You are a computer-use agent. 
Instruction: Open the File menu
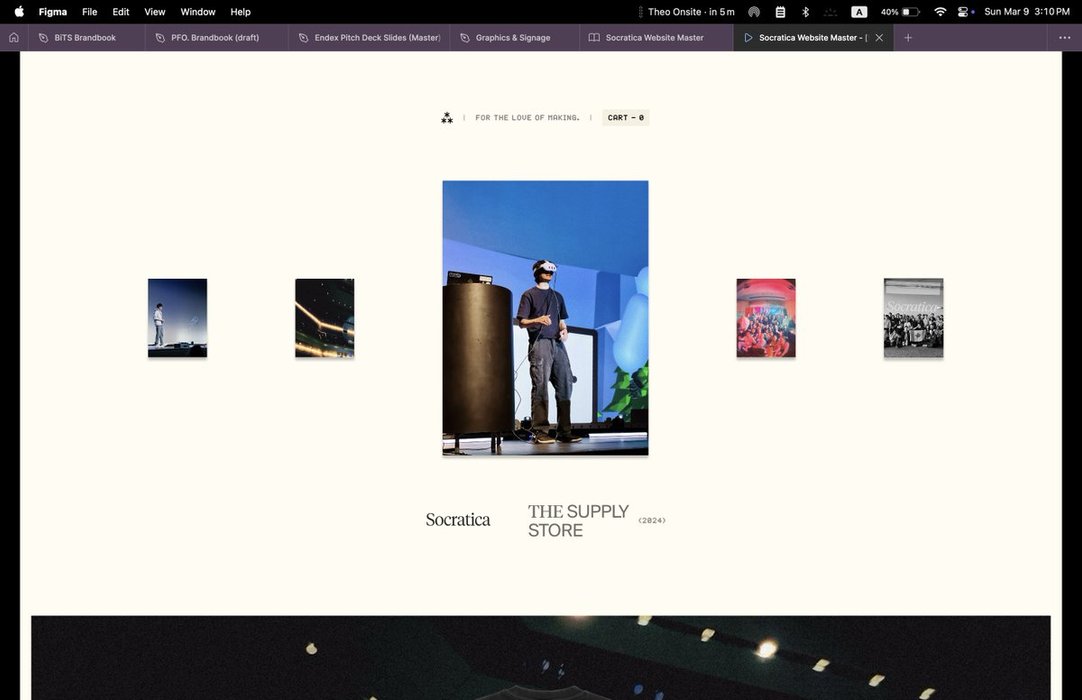(x=90, y=12)
